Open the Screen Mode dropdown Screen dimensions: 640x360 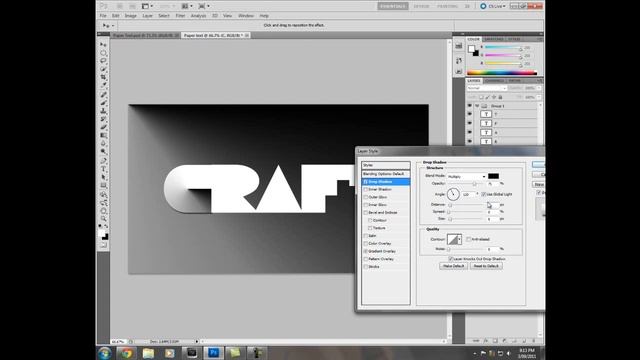pos(204,6)
